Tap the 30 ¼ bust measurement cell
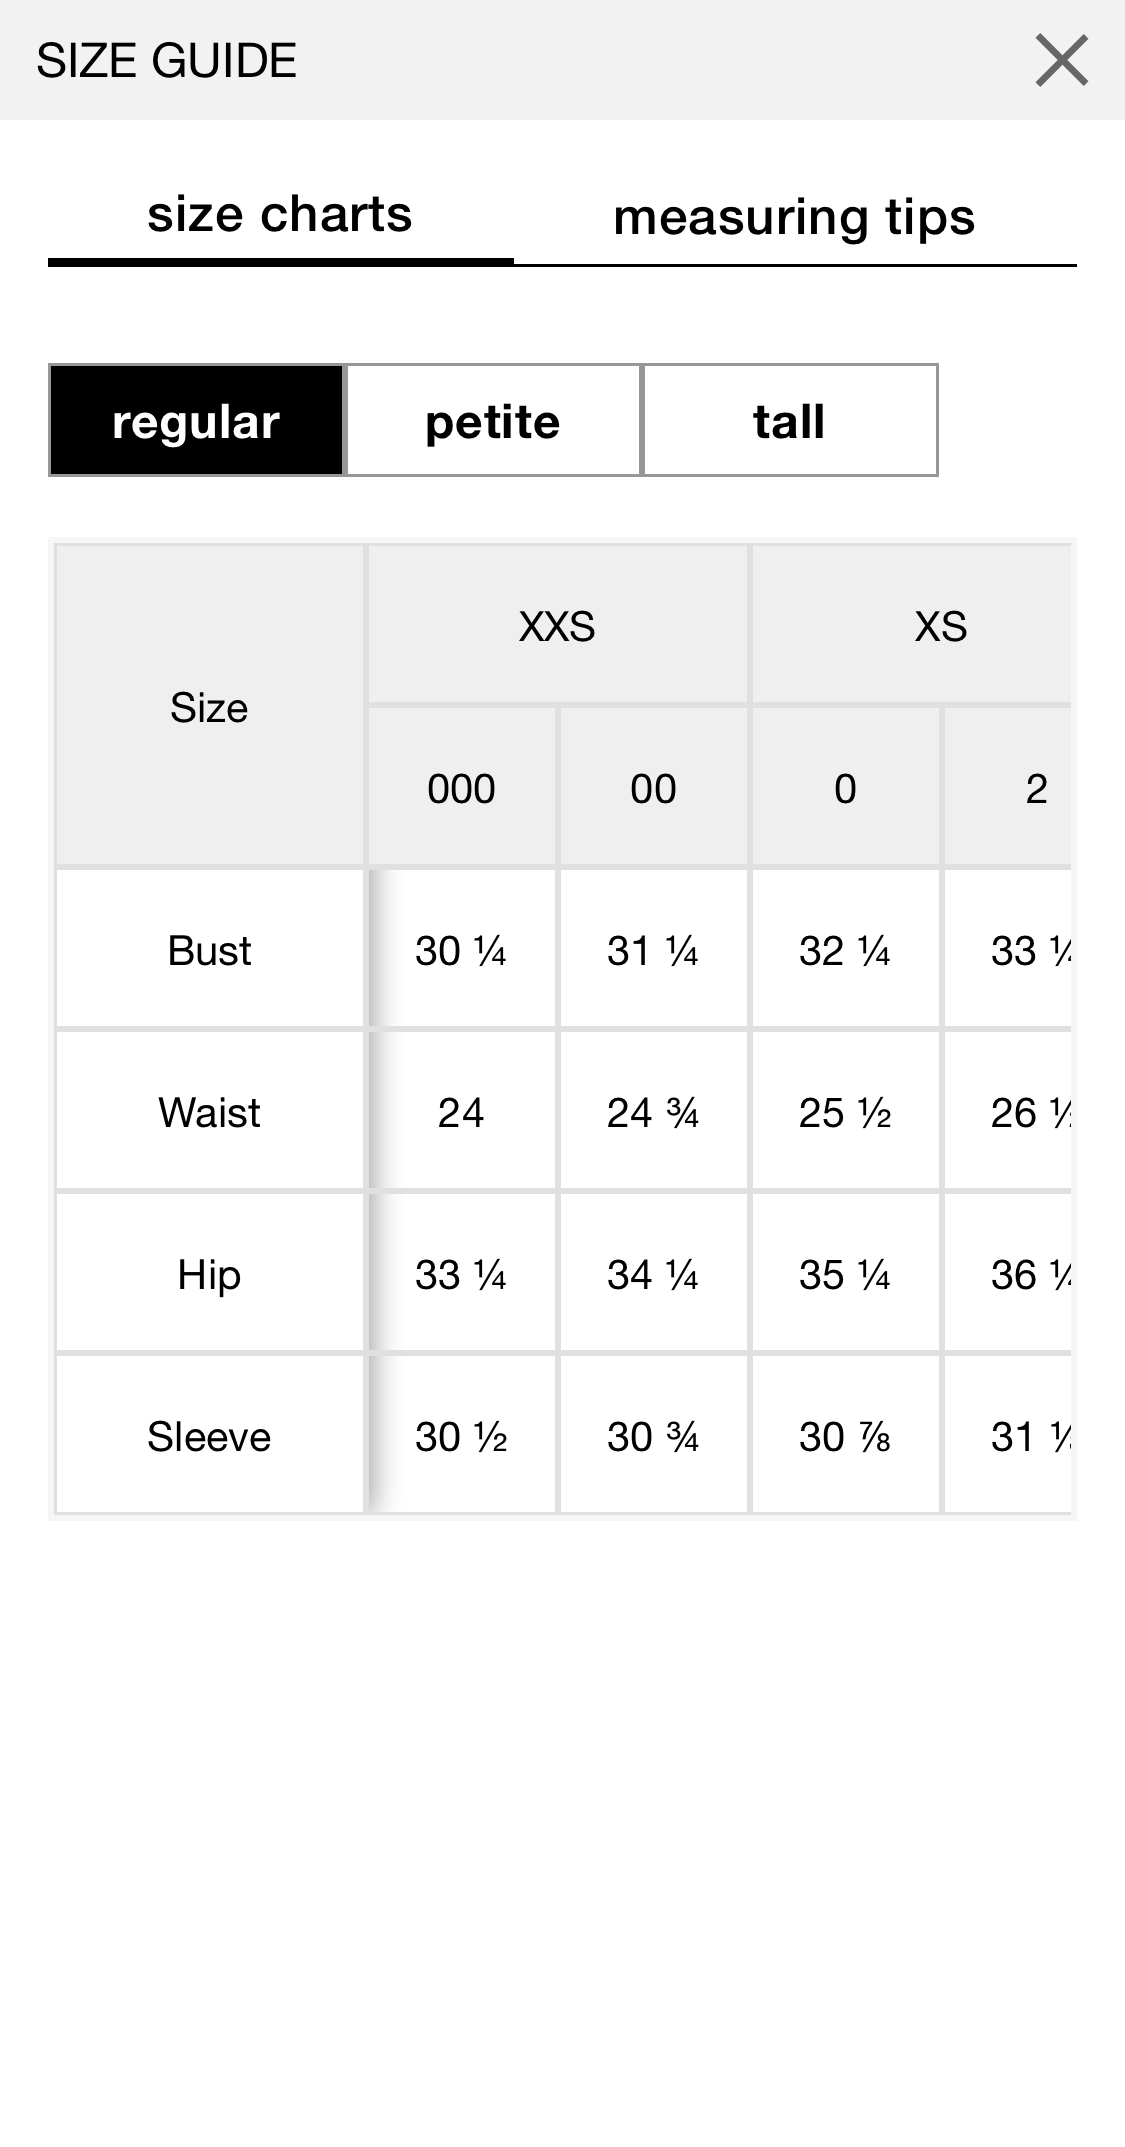The width and height of the screenshot is (1125, 2147). pos(461,950)
